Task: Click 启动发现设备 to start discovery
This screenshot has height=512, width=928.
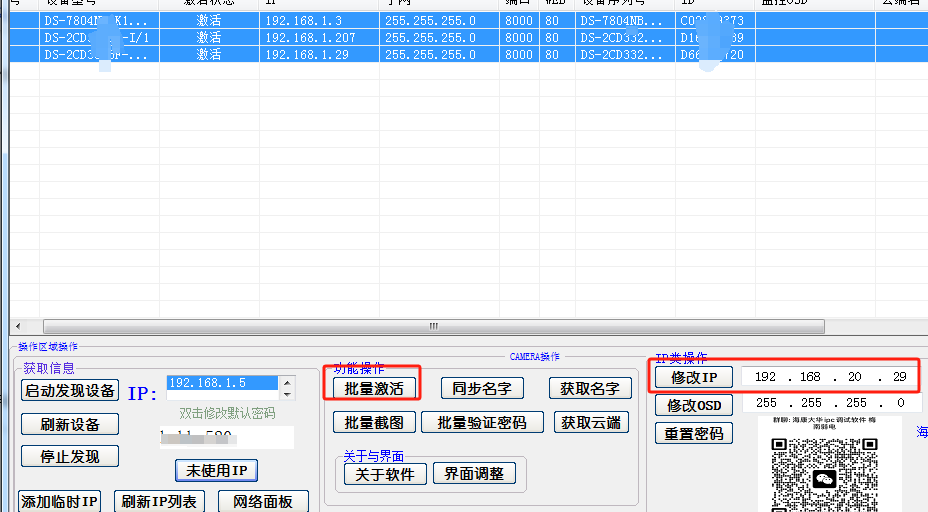Action: 70,390
